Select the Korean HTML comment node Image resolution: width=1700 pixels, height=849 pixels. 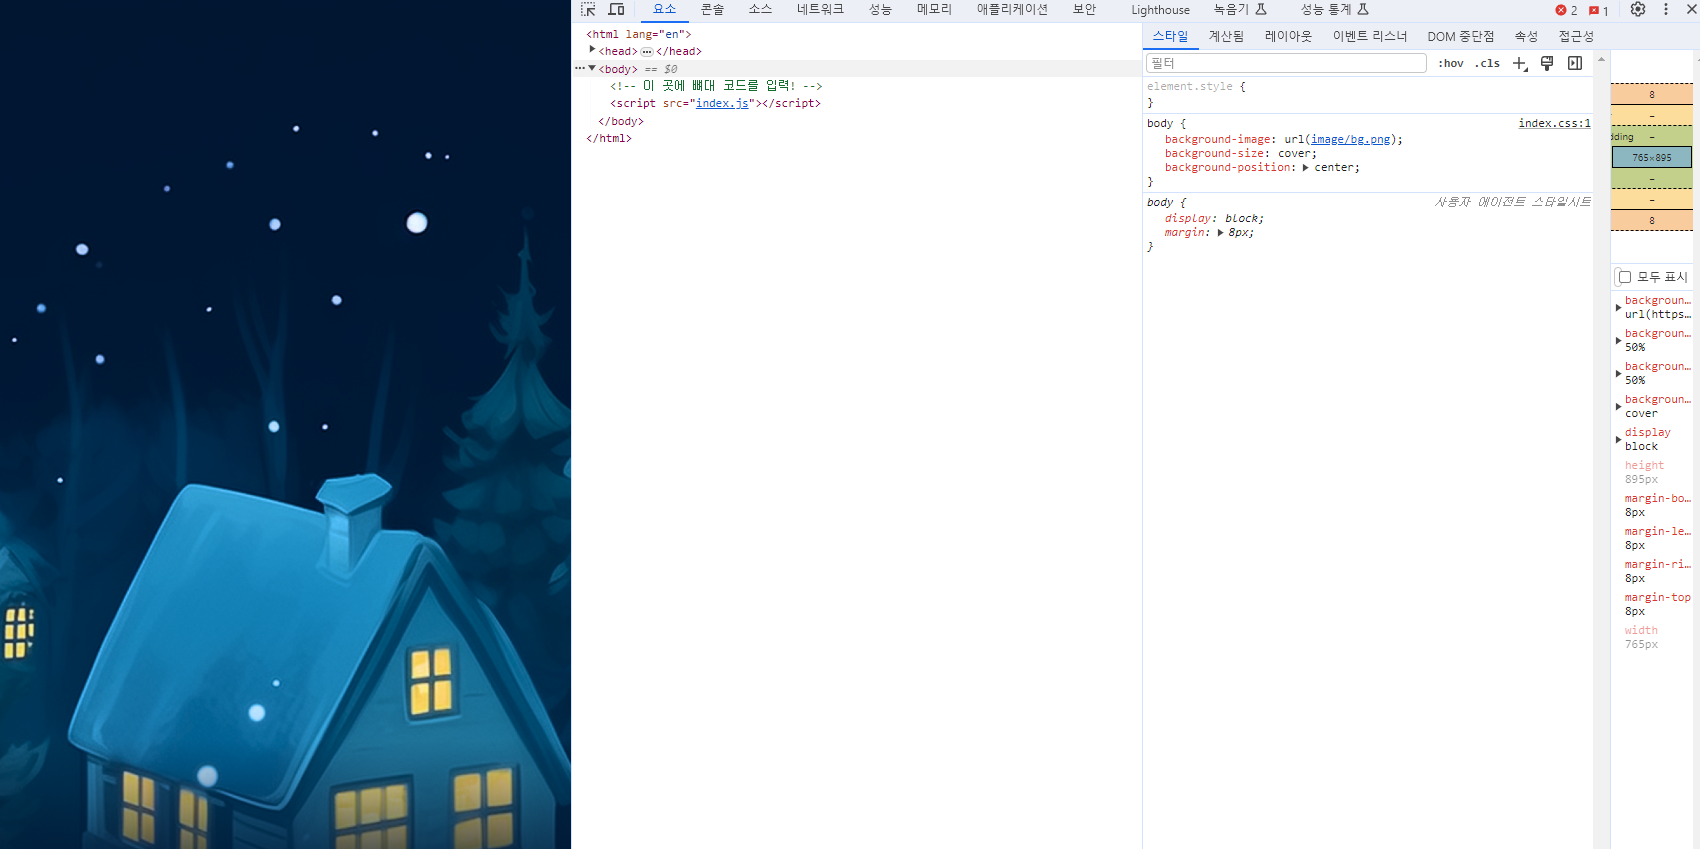tap(716, 87)
